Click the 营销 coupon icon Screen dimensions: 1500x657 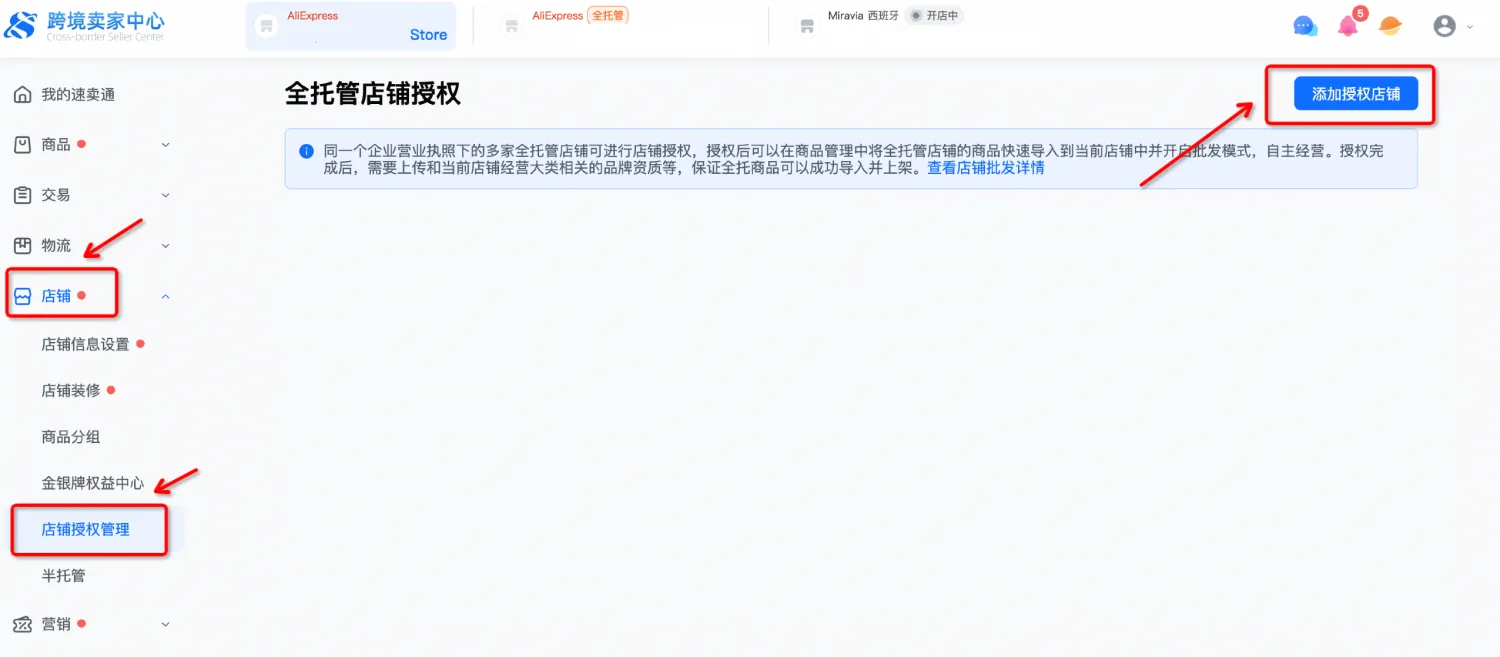tap(22, 624)
